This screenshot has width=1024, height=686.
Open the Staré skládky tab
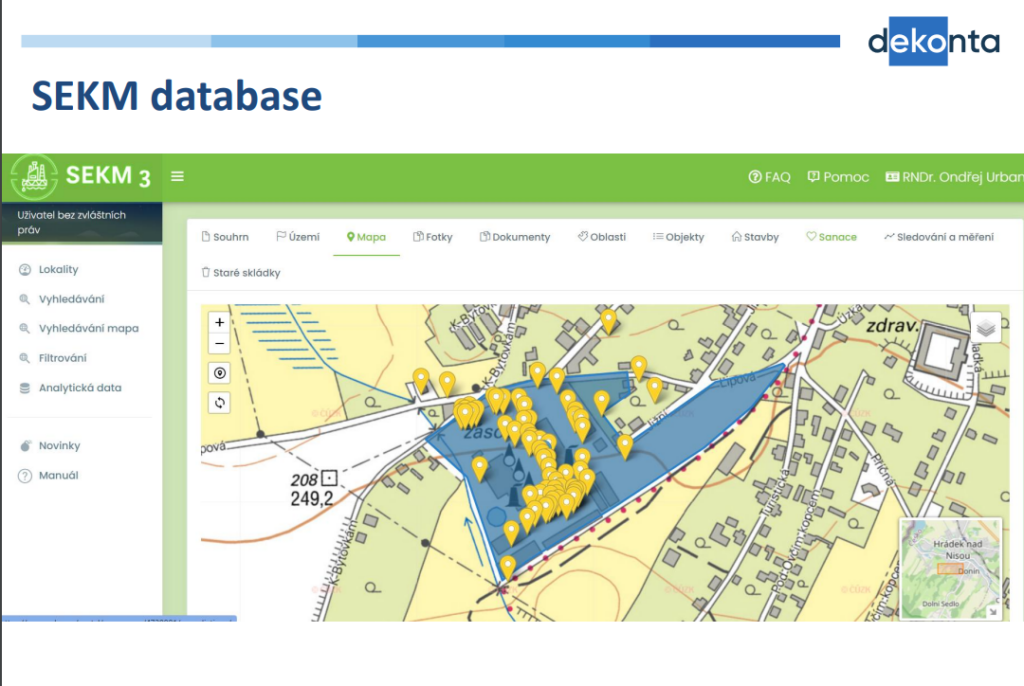(240, 272)
